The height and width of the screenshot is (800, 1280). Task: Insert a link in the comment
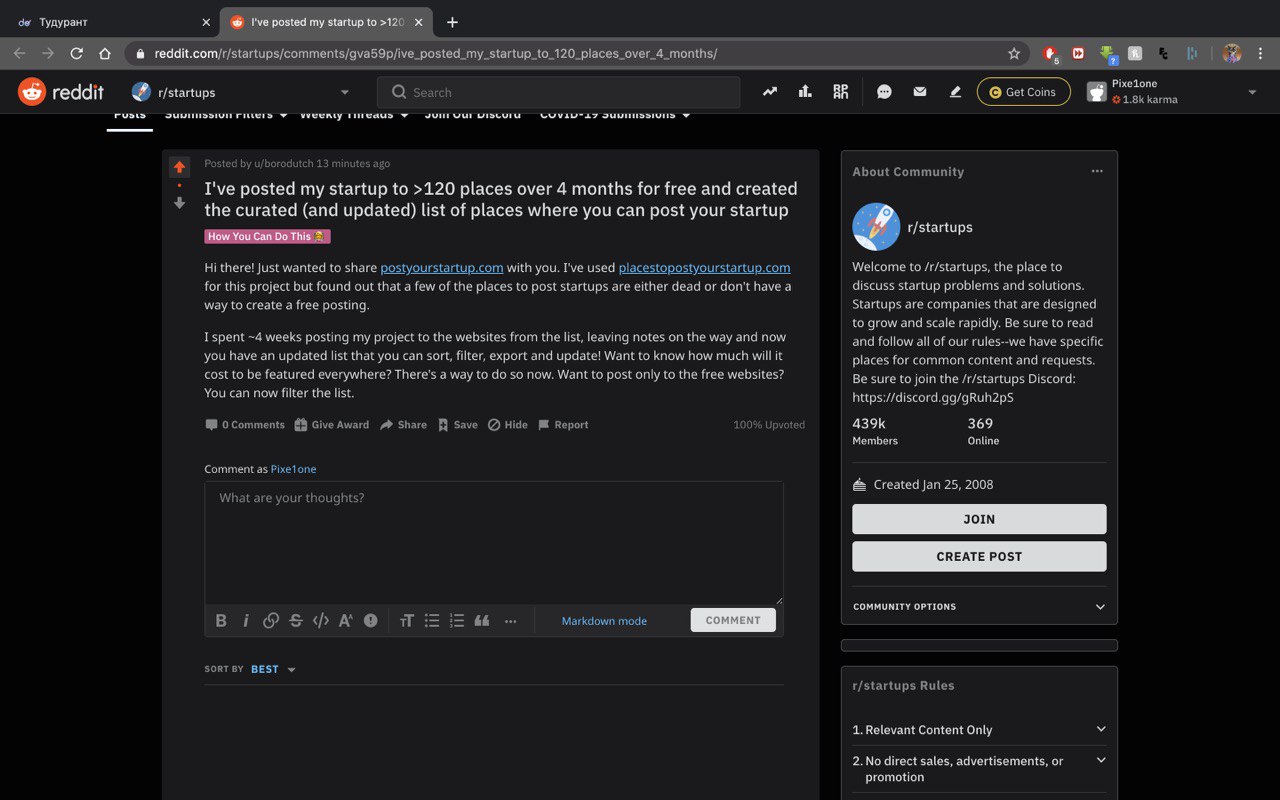(271, 620)
